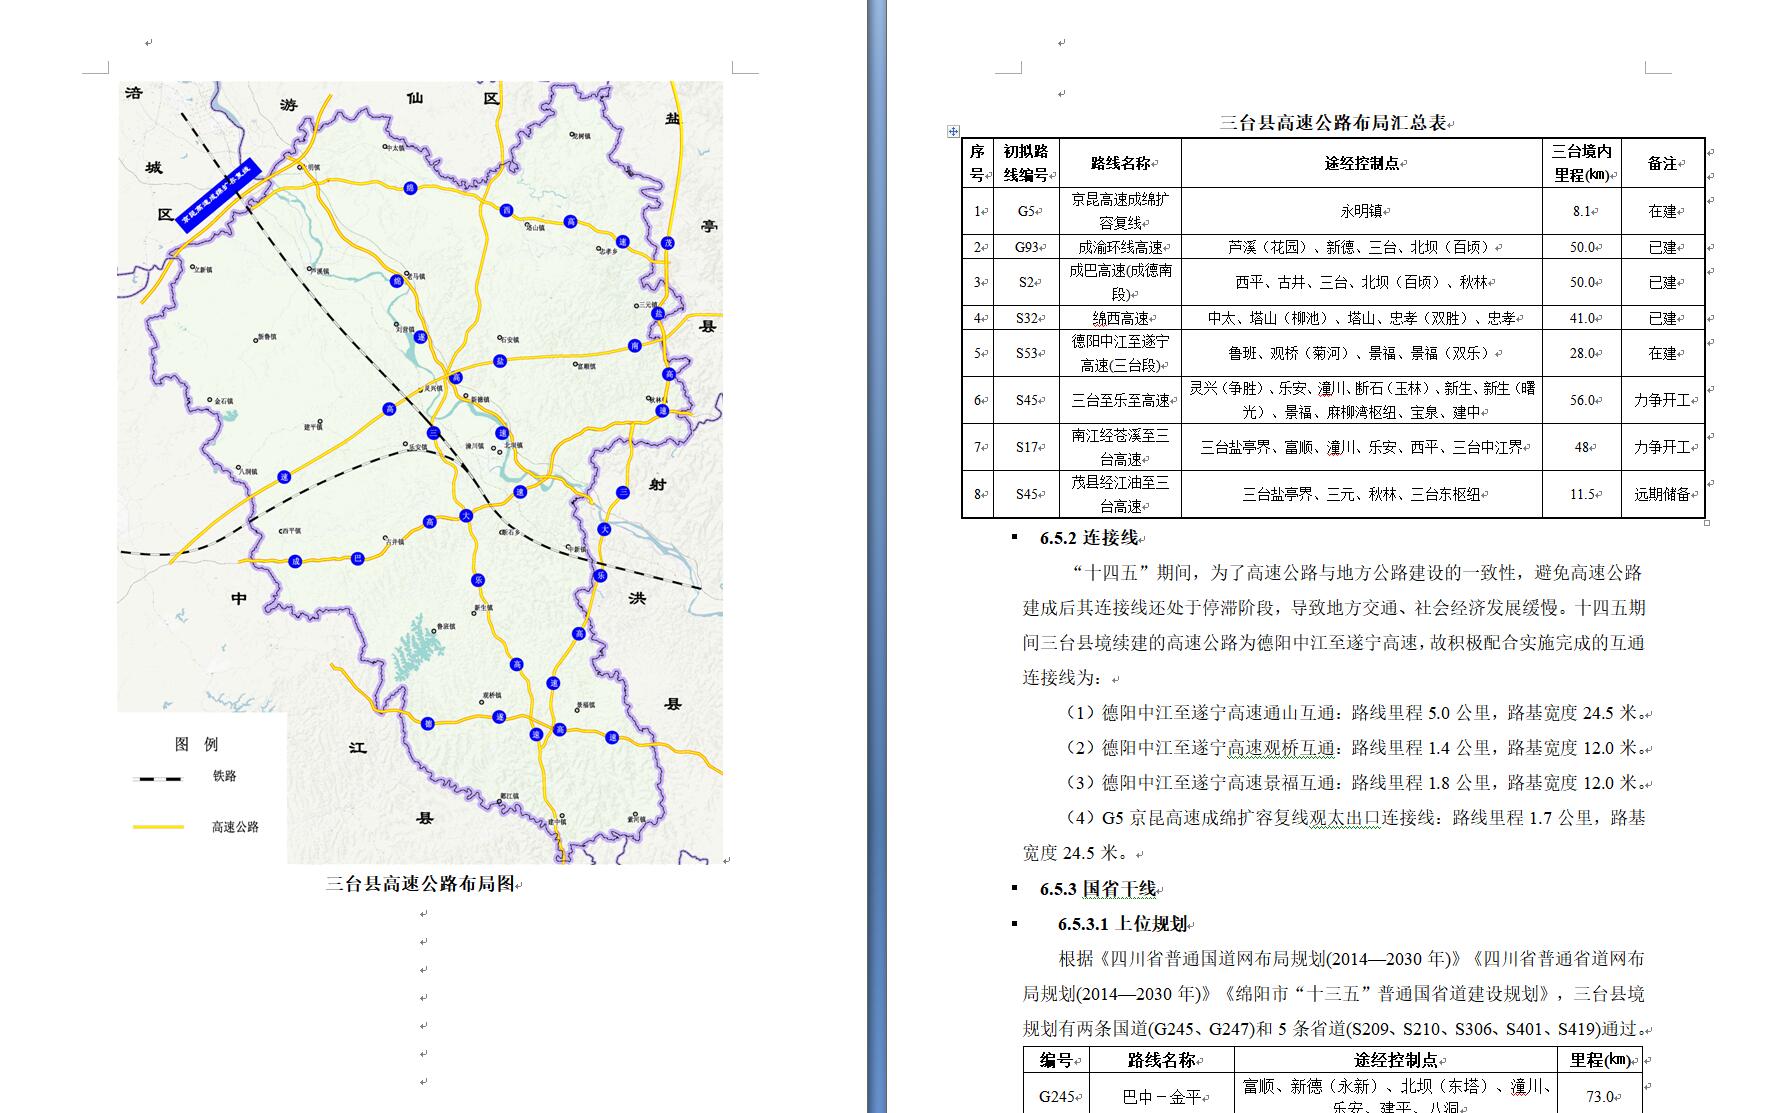Viewport: 1778px width, 1113px height.
Task: Click the heading 6.5.3.1 上位规划
Action: coord(1124,924)
